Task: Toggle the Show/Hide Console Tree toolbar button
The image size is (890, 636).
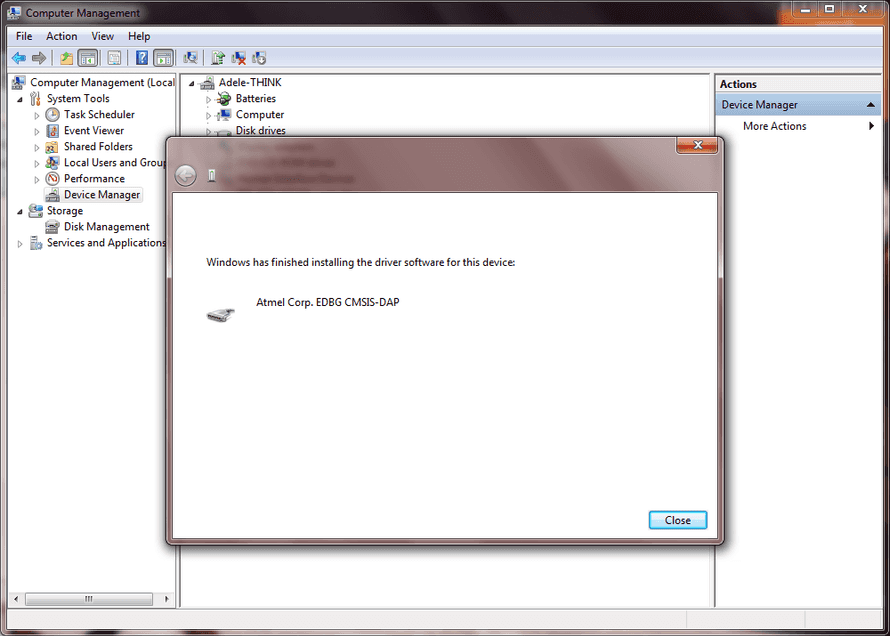Action: coord(87,58)
